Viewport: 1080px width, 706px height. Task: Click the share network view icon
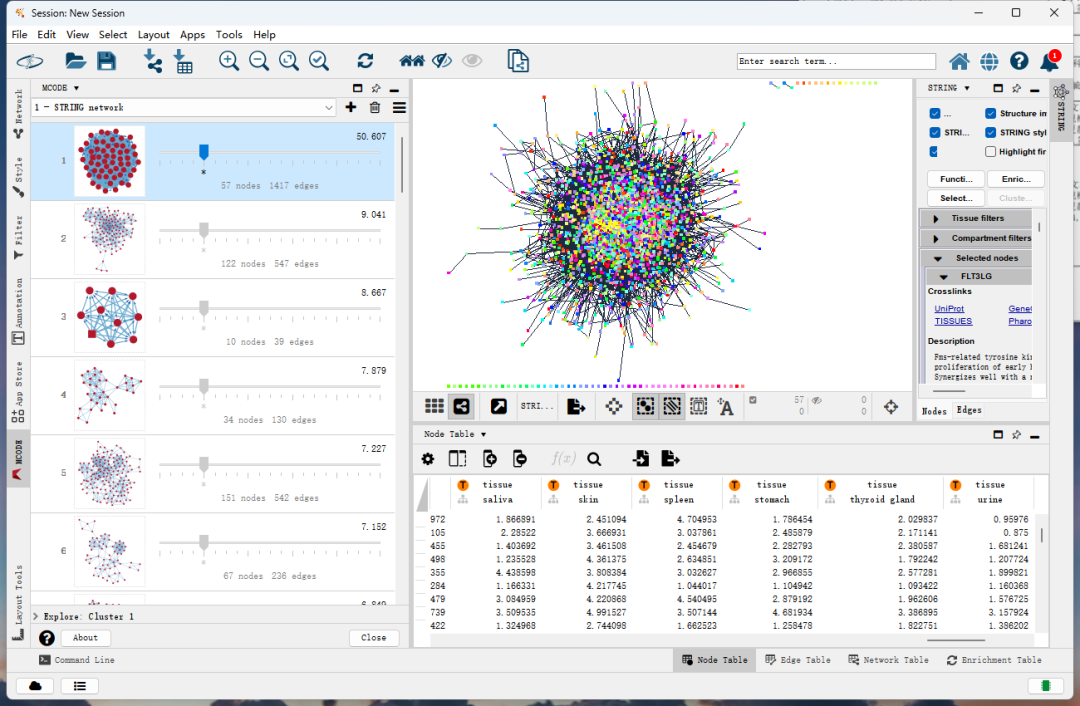[x=461, y=406]
